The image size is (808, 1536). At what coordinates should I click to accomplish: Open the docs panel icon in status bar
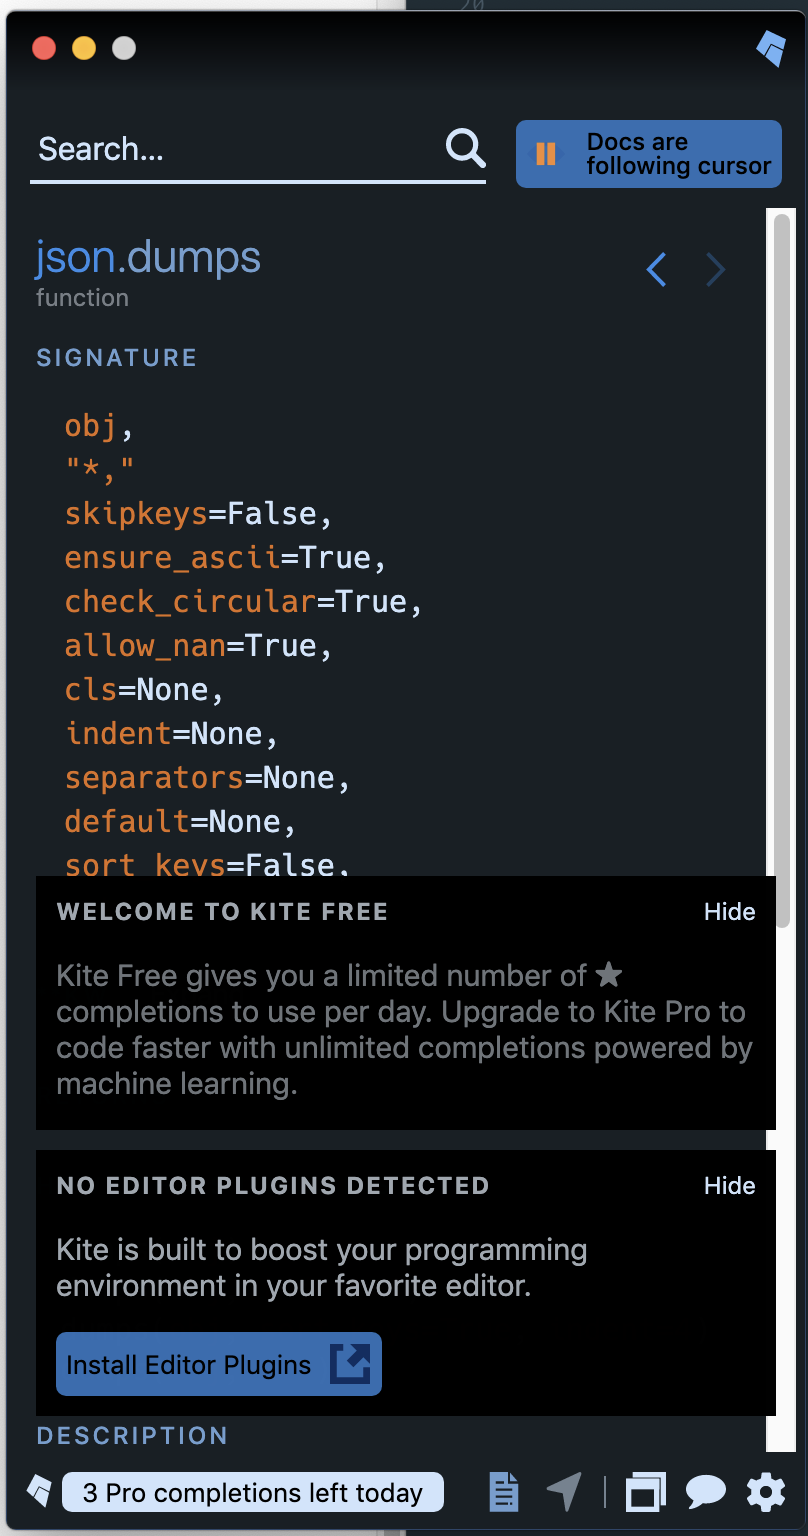(x=504, y=1491)
